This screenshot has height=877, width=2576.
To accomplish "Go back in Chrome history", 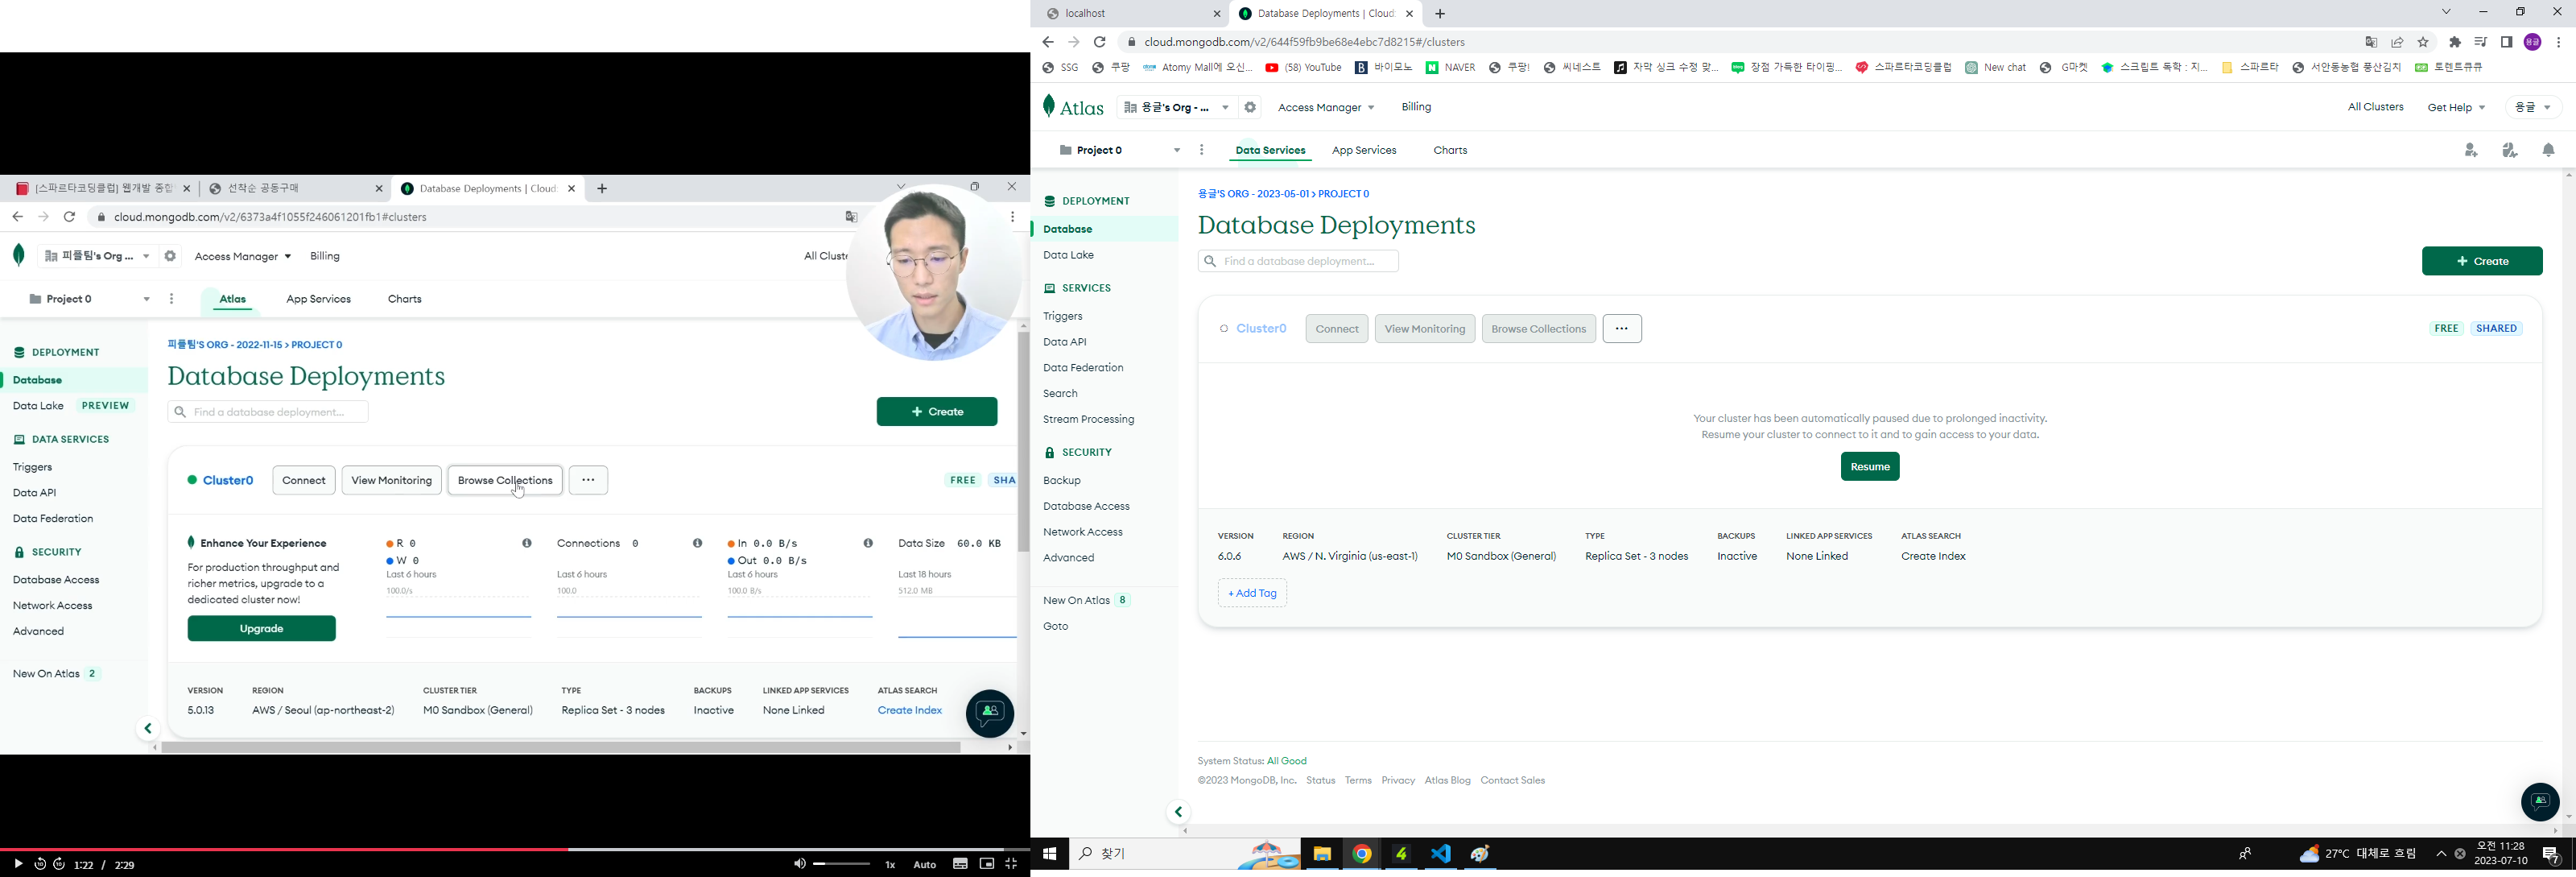I will click(x=1047, y=42).
